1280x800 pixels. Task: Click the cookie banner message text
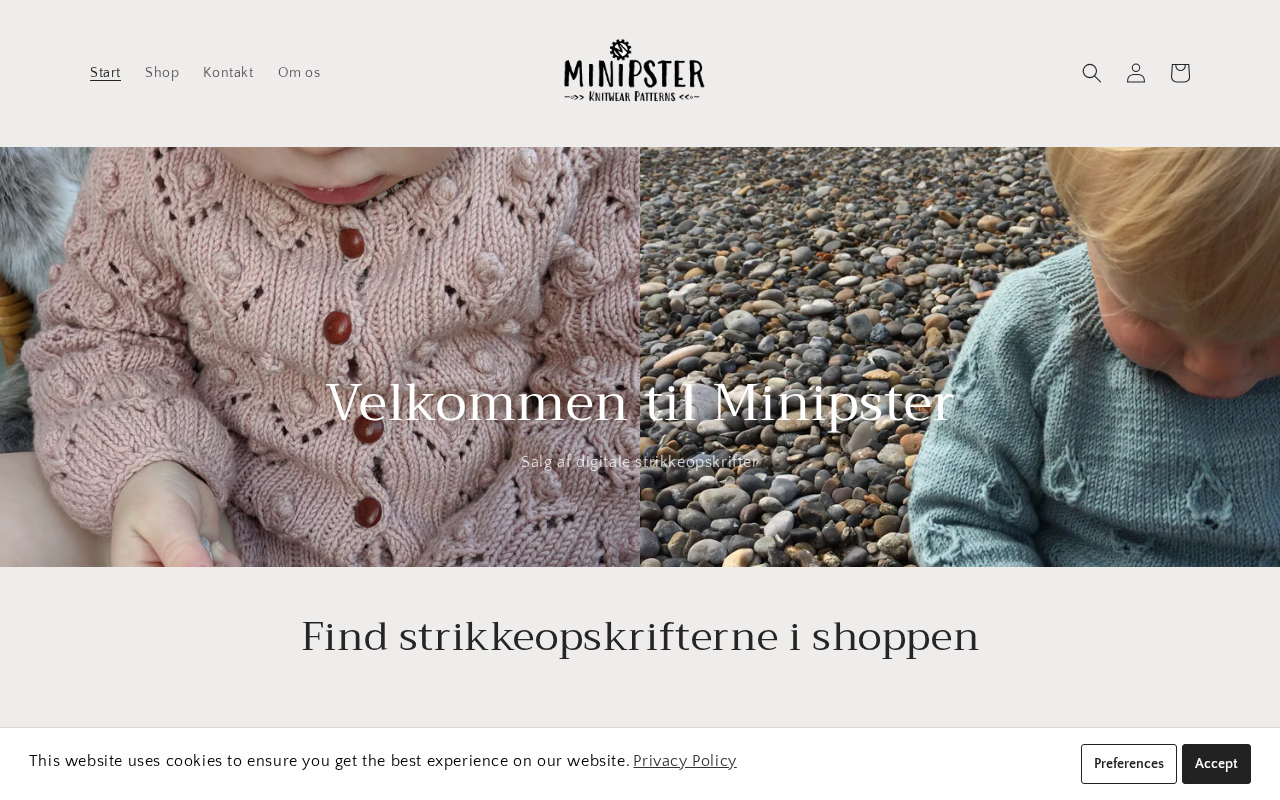click(329, 761)
